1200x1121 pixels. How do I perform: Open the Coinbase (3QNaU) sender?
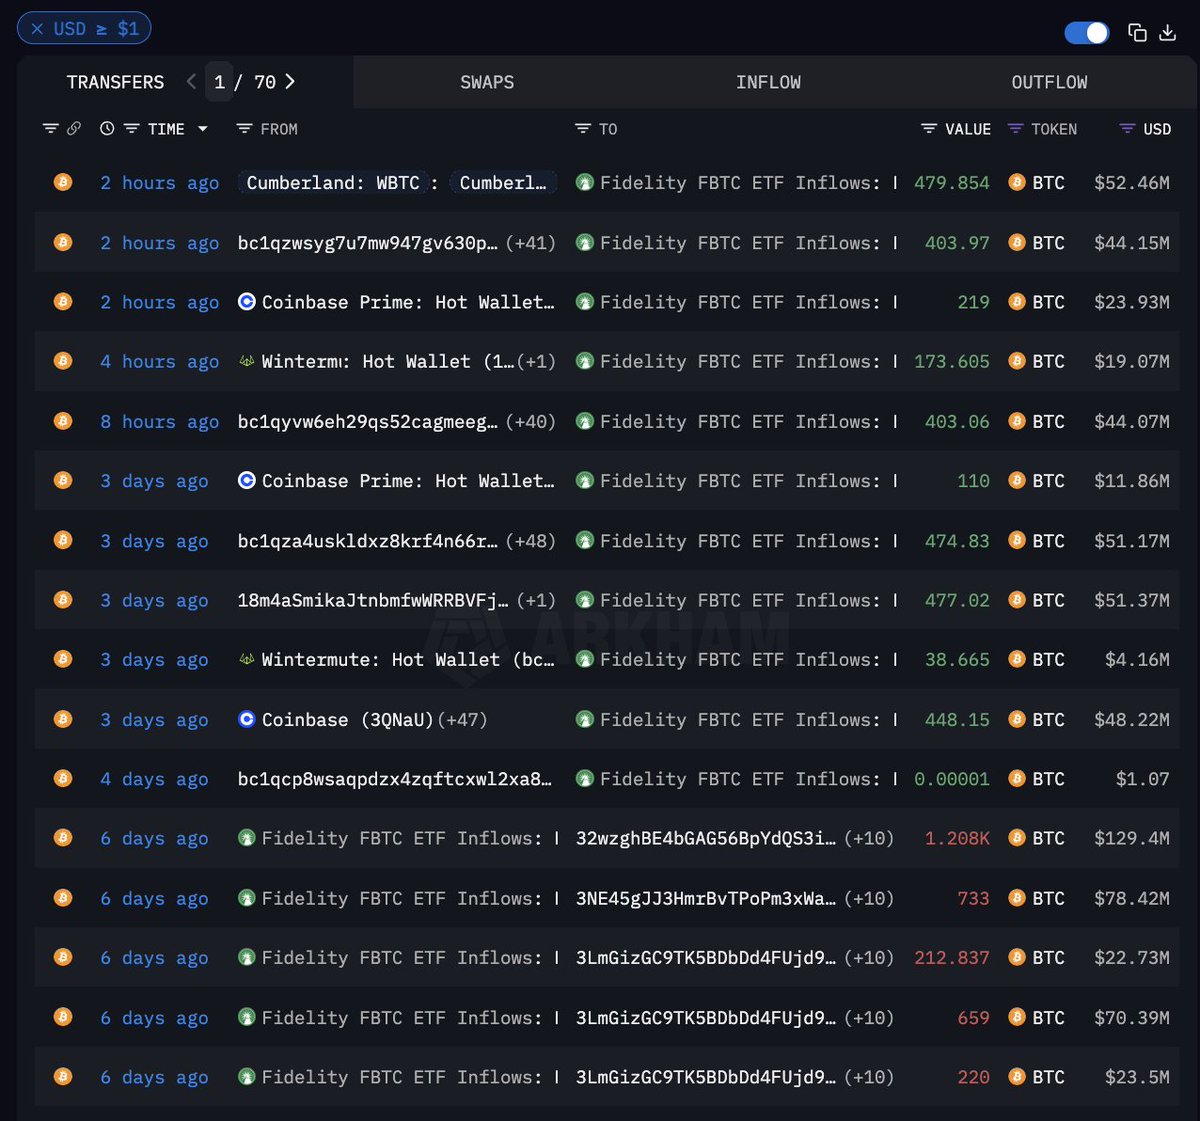347,720
